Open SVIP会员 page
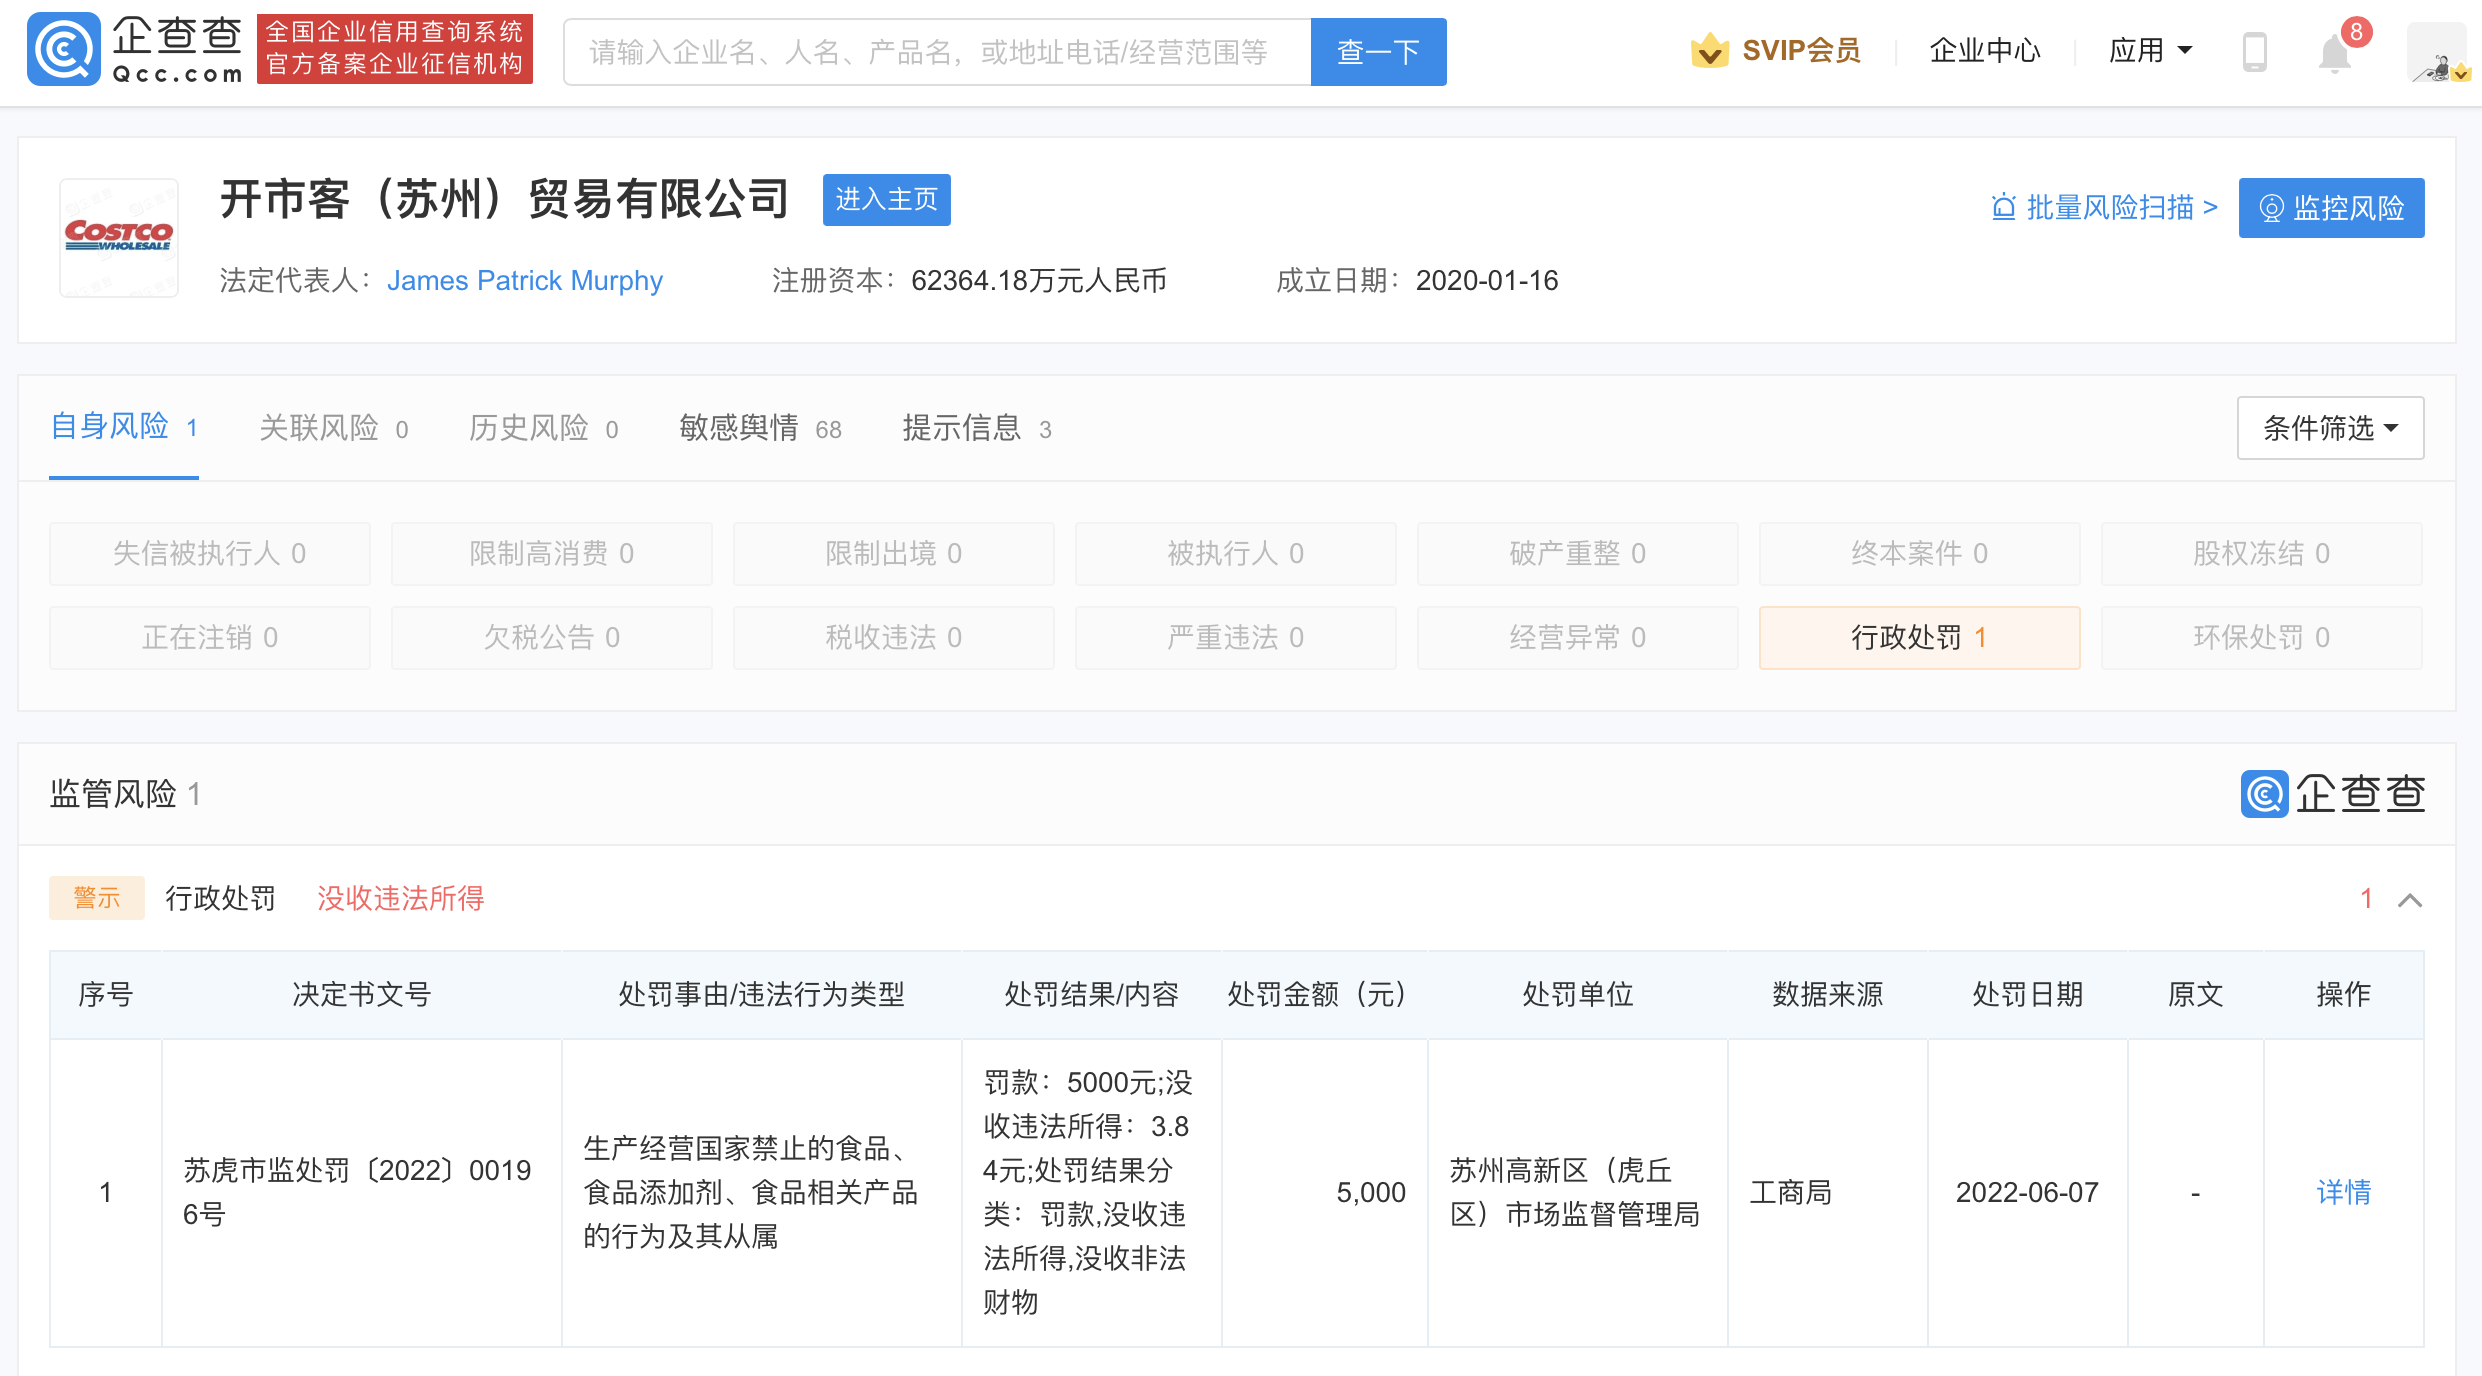This screenshot has height=1376, width=2482. tap(1800, 51)
